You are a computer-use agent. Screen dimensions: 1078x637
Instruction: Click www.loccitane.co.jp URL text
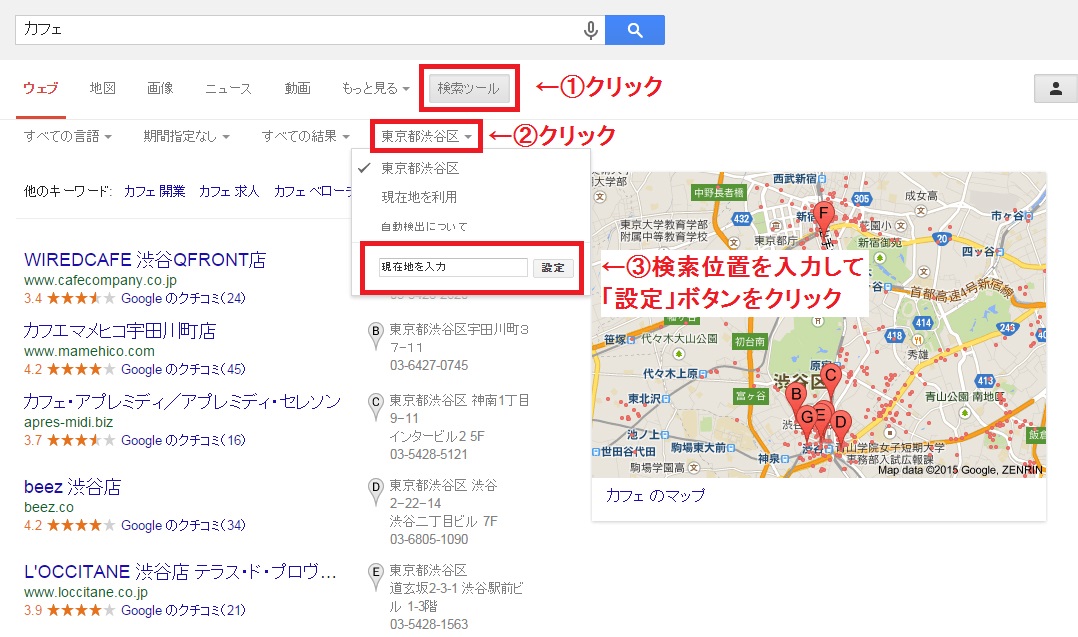click(x=86, y=592)
